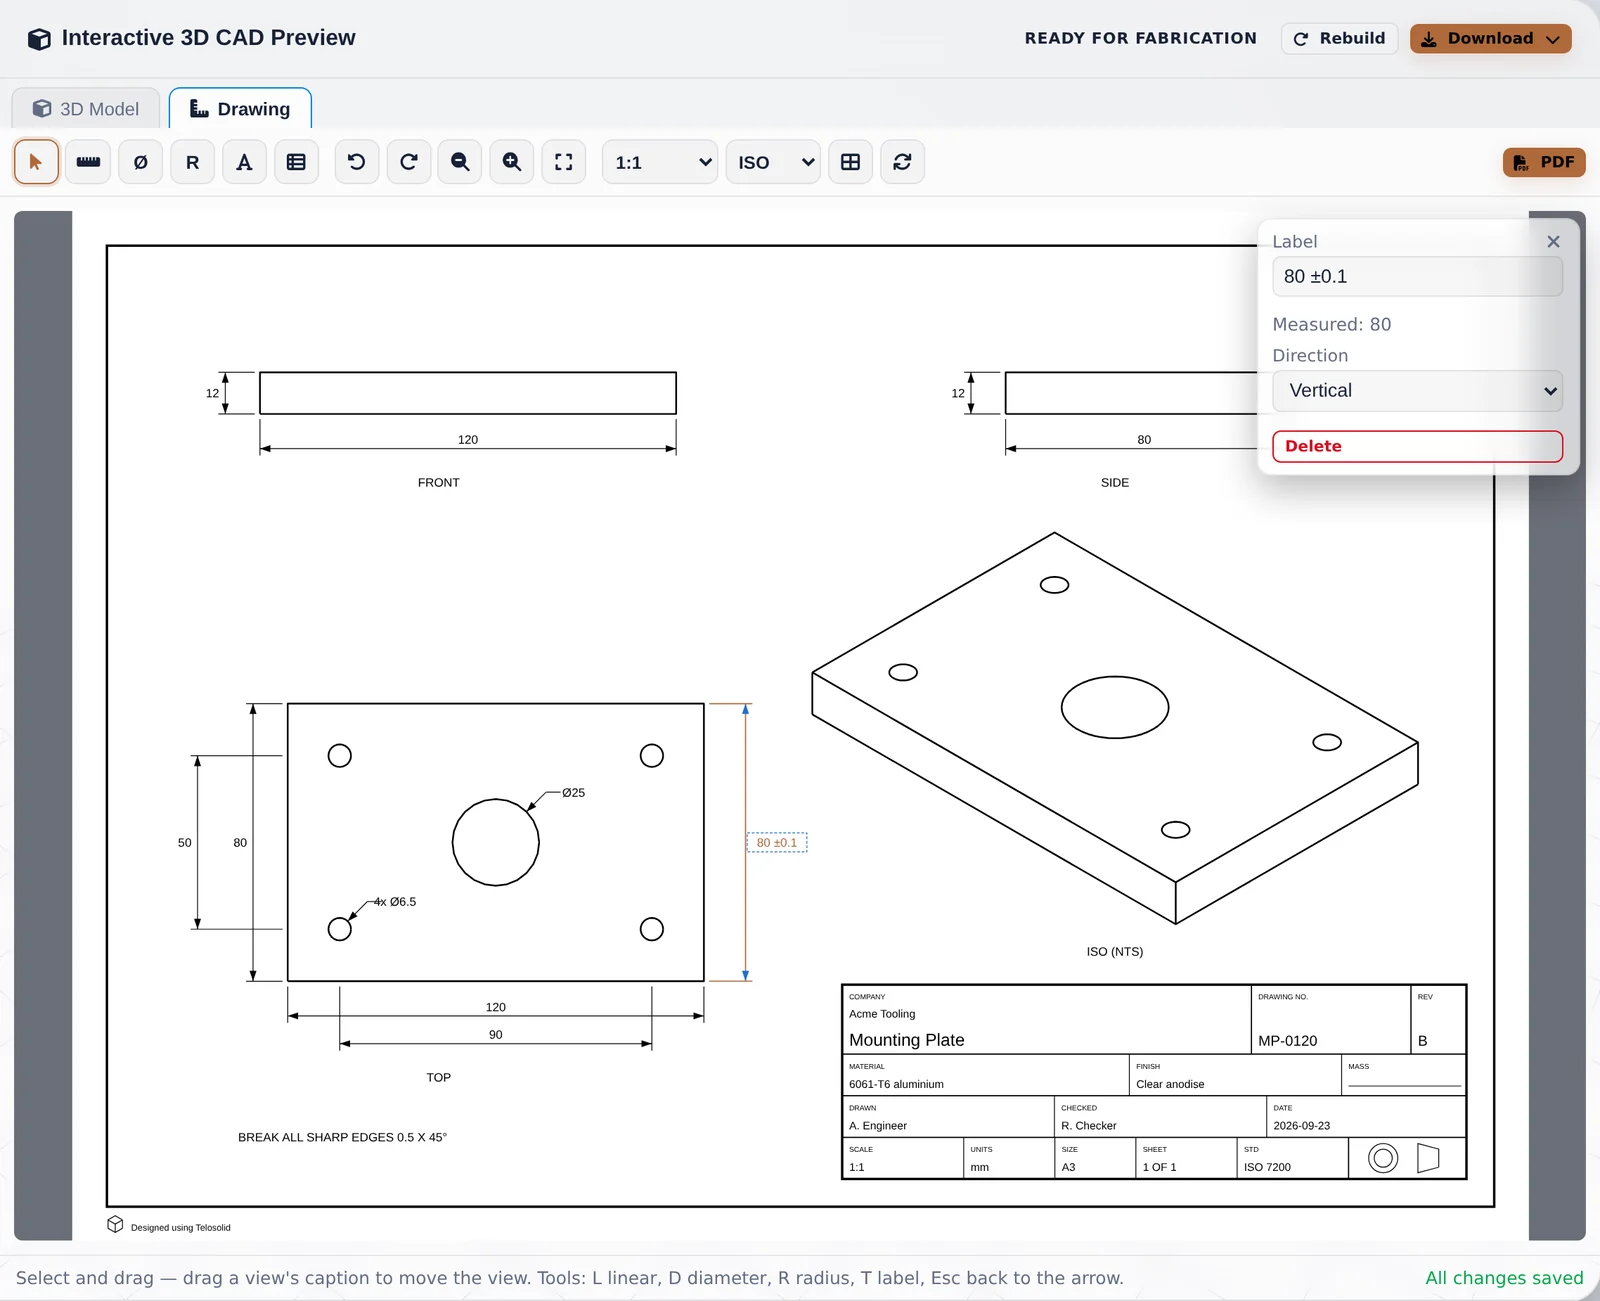Open the title block table tool
This screenshot has width=1600, height=1301.
(x=296, y=162)
